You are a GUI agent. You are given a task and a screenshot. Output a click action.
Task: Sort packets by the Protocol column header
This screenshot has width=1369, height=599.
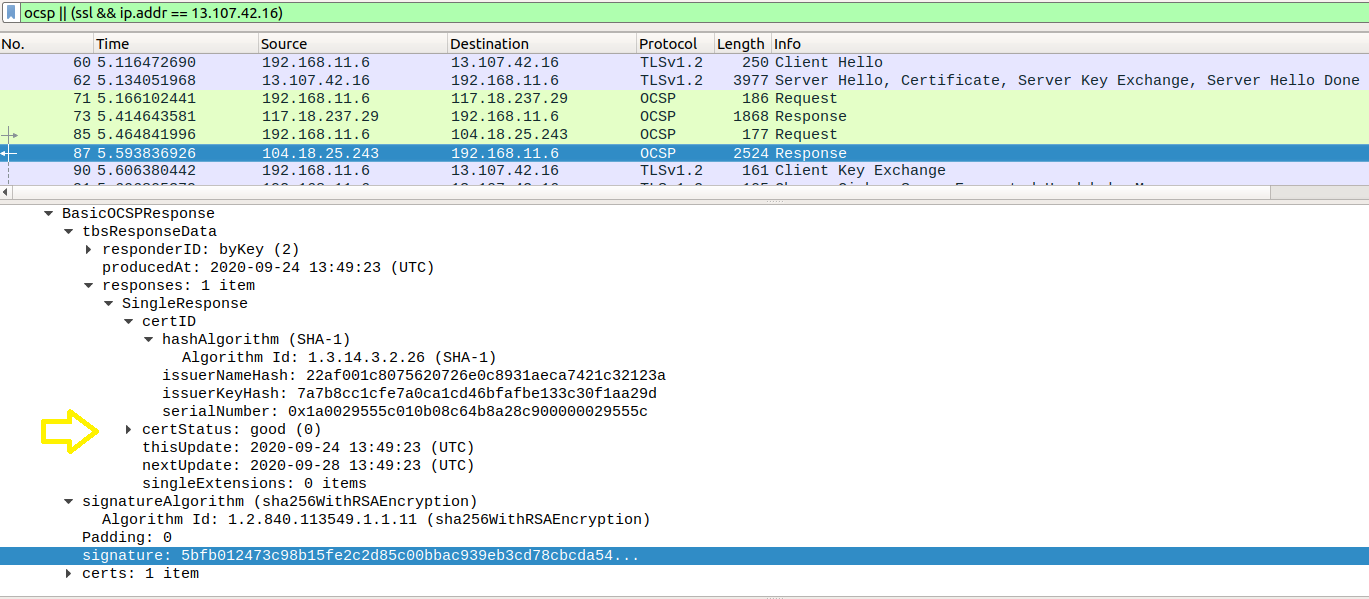point(675,44)
